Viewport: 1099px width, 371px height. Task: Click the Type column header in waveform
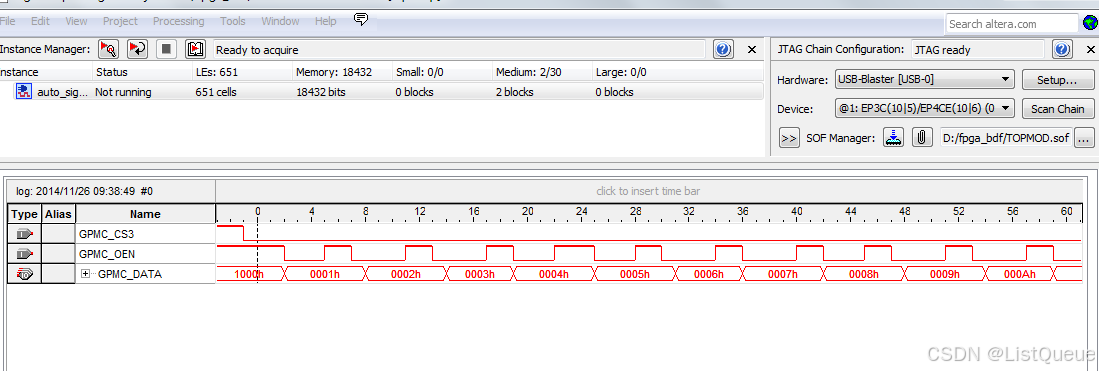tap(25, 214)
